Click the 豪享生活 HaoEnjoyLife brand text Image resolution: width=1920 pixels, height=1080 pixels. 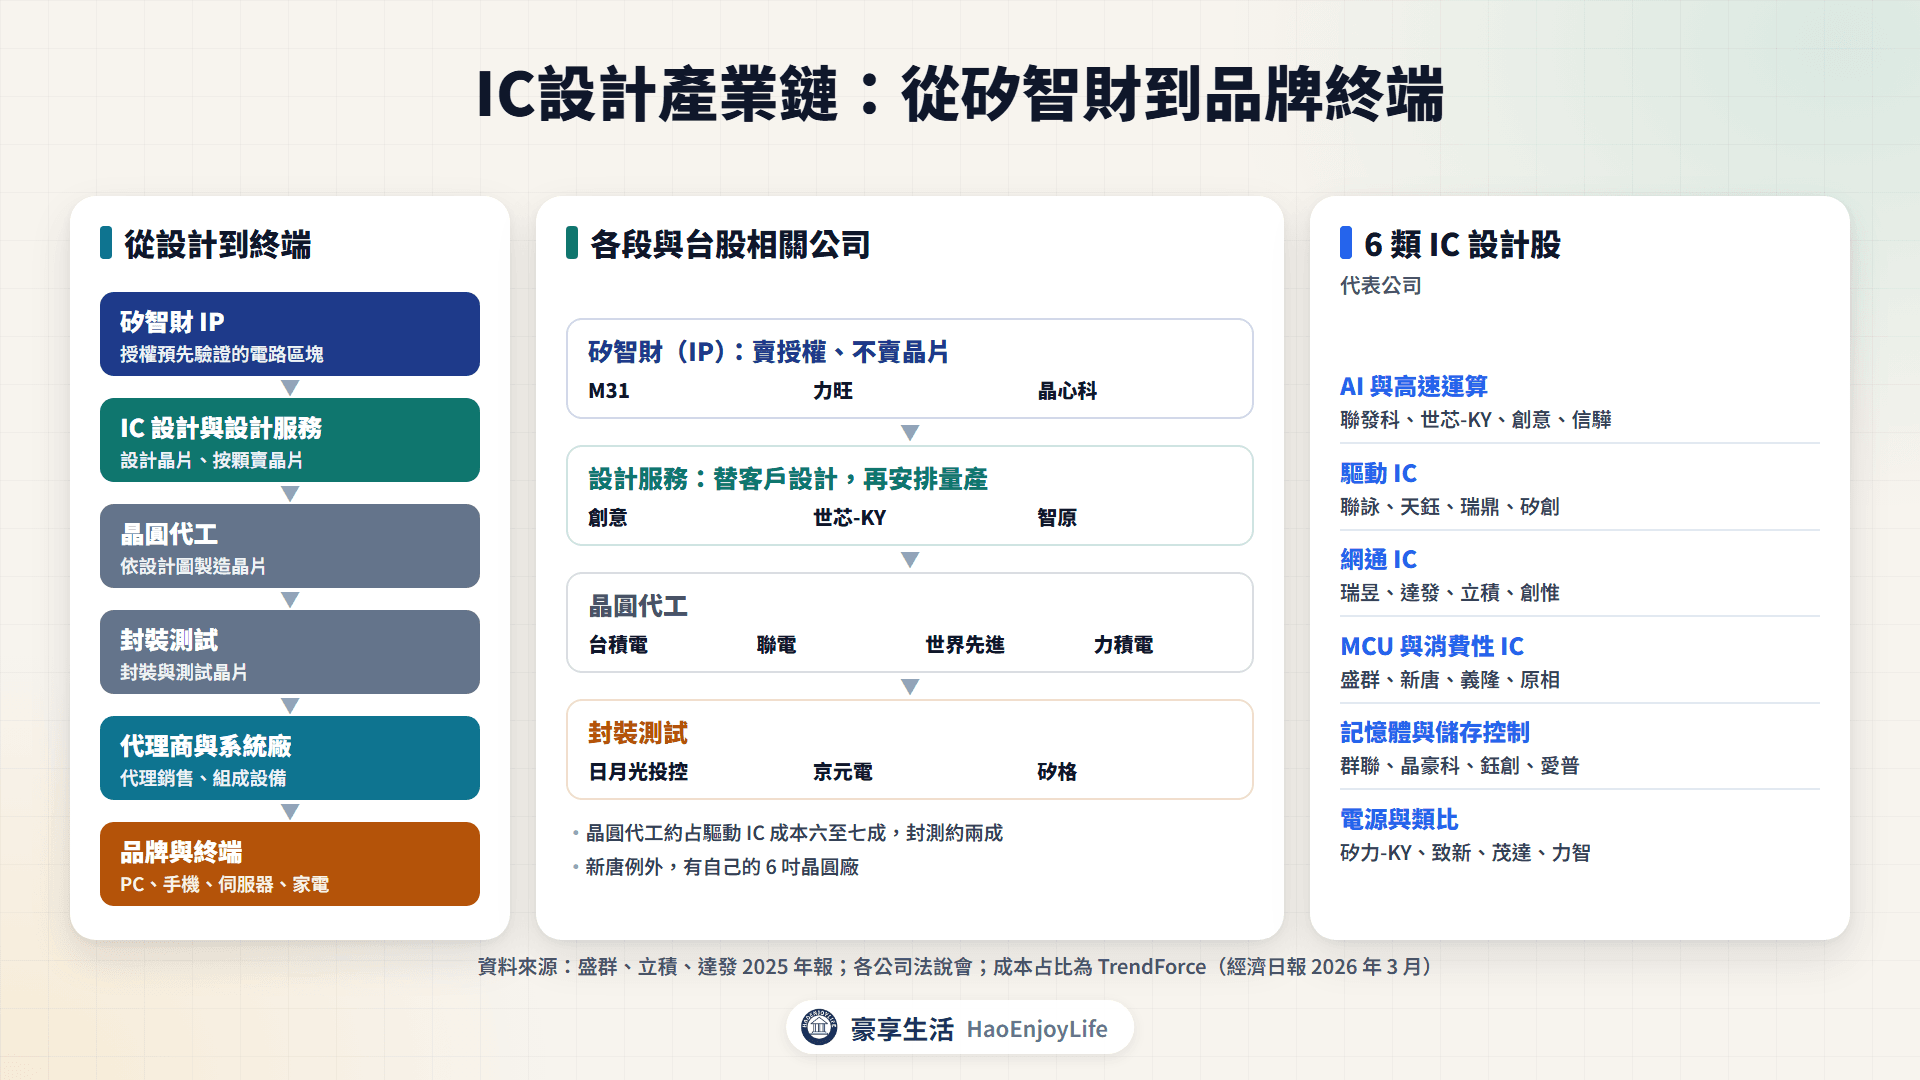[979, 1029]
